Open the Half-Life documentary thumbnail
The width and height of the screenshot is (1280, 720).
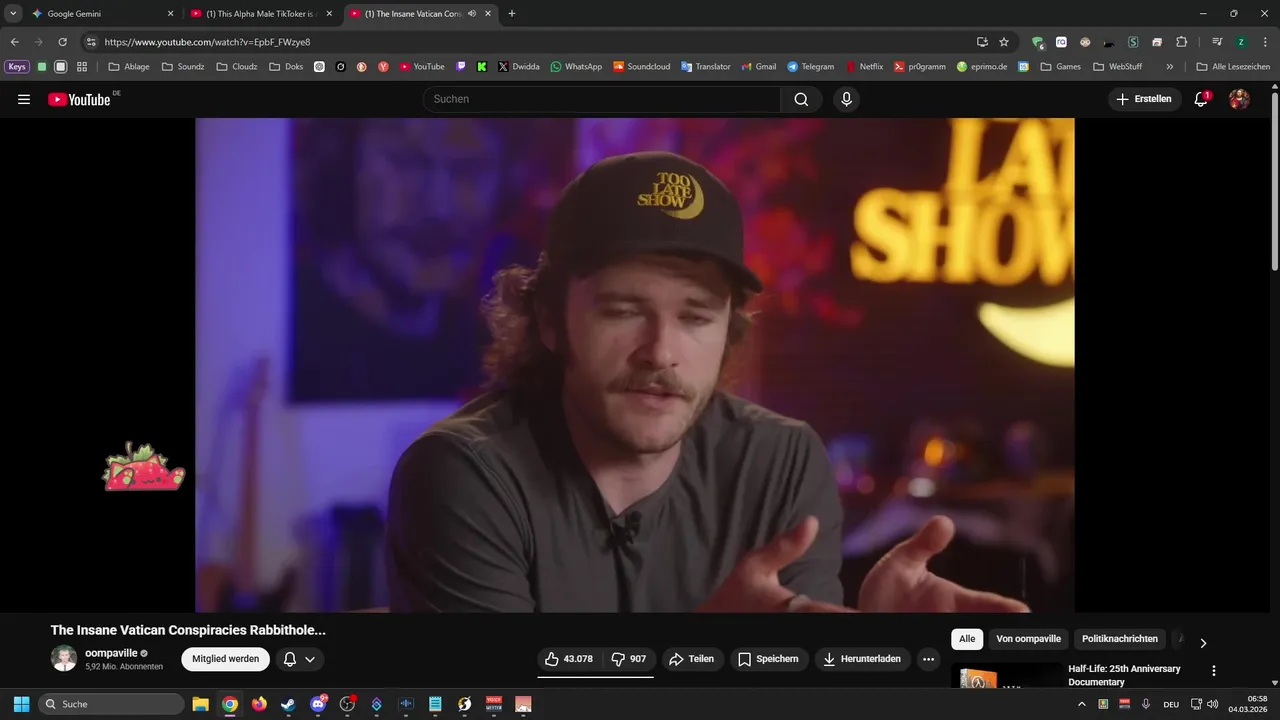point(1007,676)
